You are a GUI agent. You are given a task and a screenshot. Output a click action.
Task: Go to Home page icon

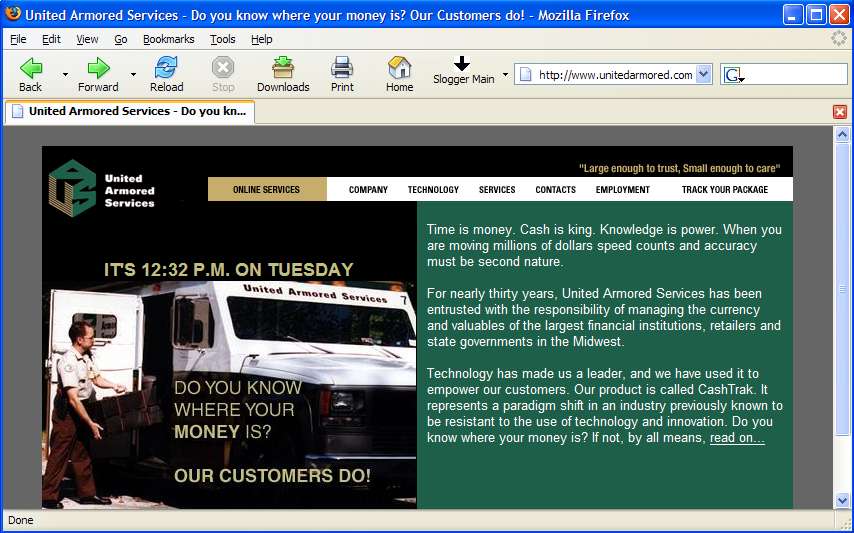399,68
